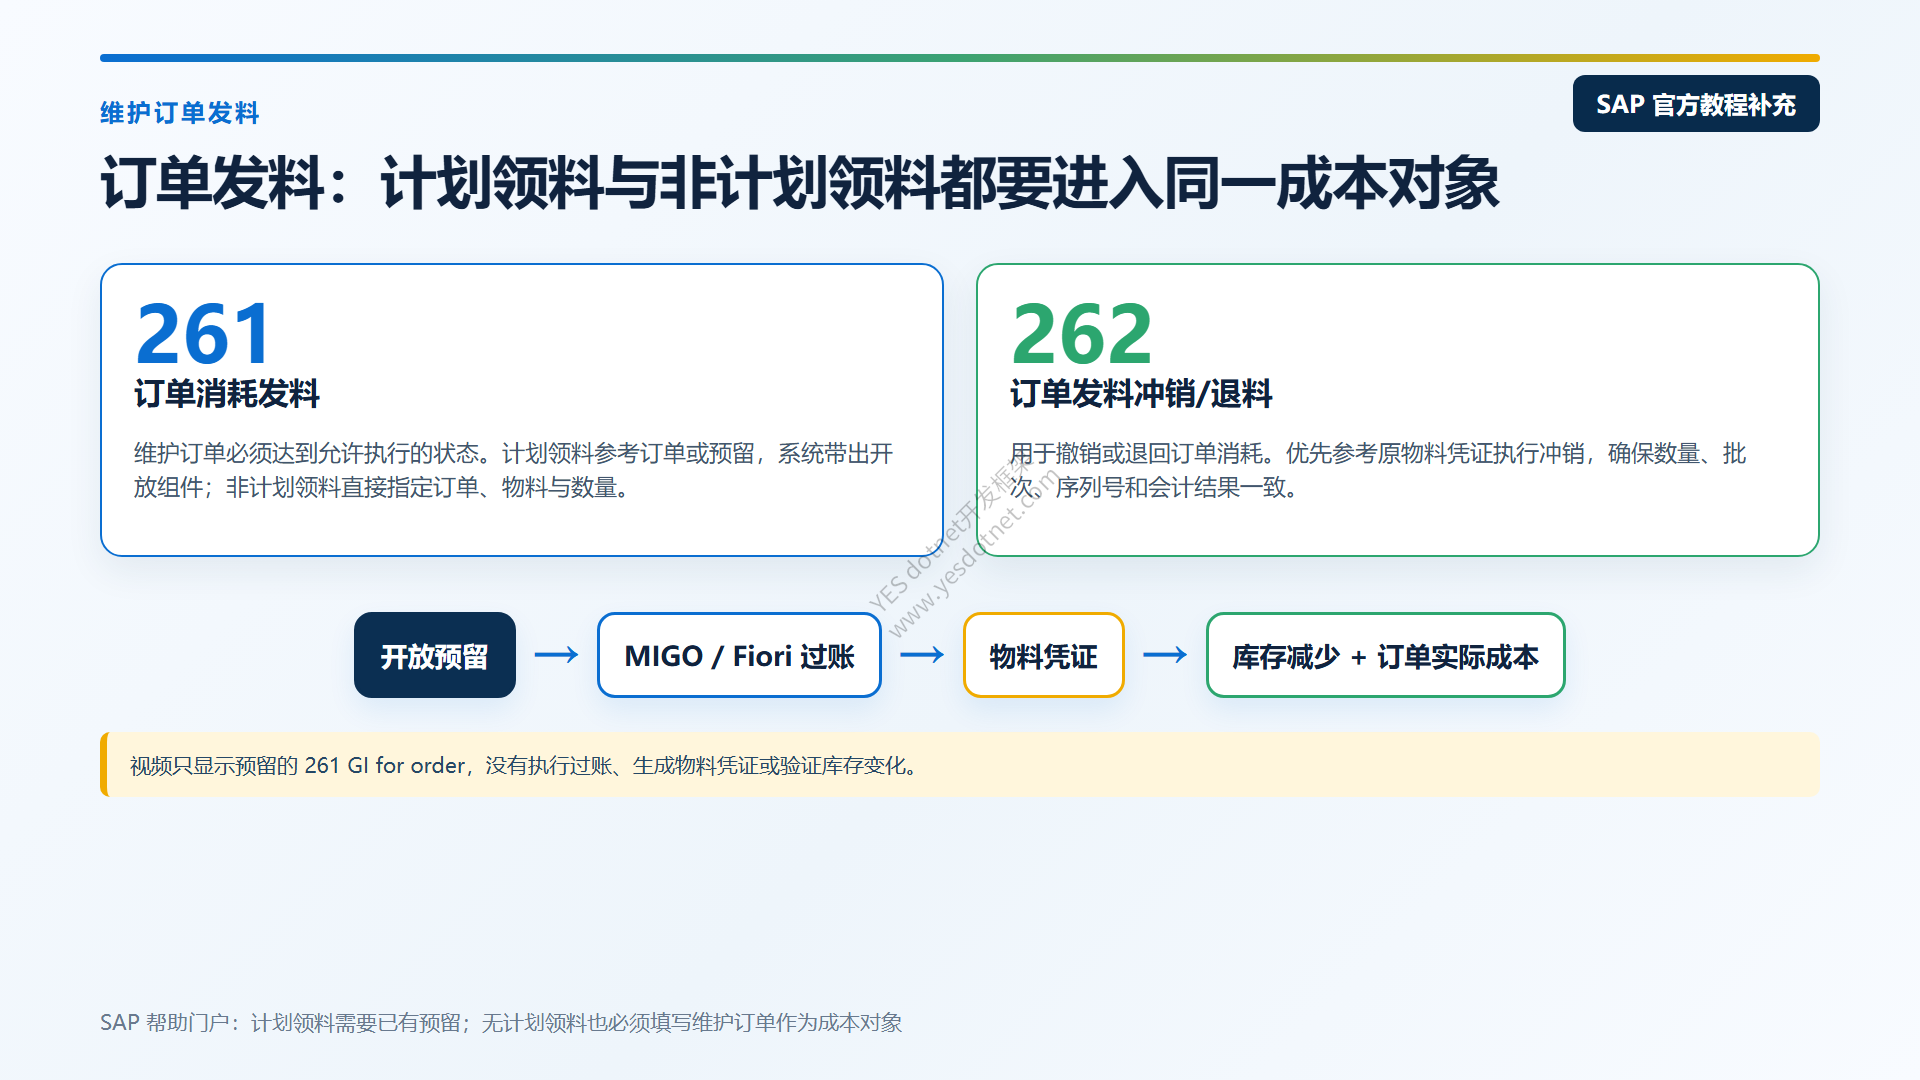Click the 订单发料冲销/退料 heading
Image resolution: width=1920 pixels, height=1080 pixels.
tap(1141, 394)
